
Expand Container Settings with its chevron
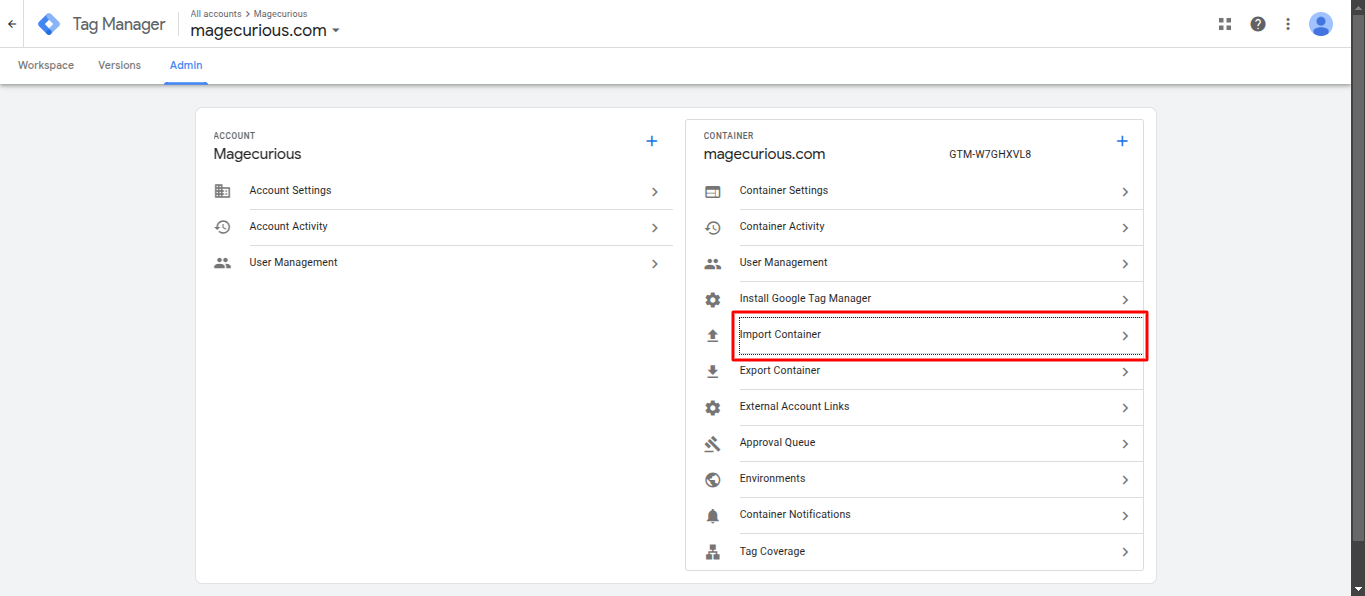pos(1125,191)
